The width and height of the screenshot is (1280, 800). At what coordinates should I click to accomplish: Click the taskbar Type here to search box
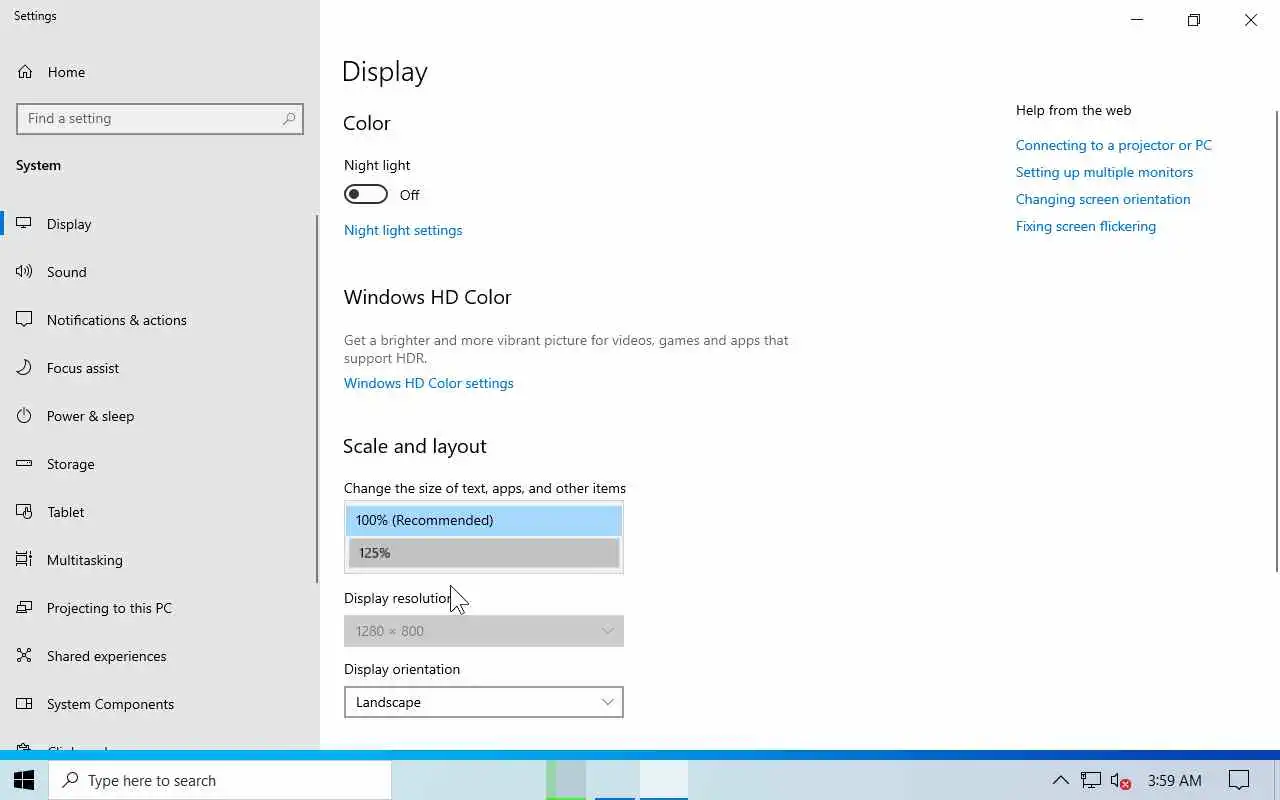click(x=220, y=780)
